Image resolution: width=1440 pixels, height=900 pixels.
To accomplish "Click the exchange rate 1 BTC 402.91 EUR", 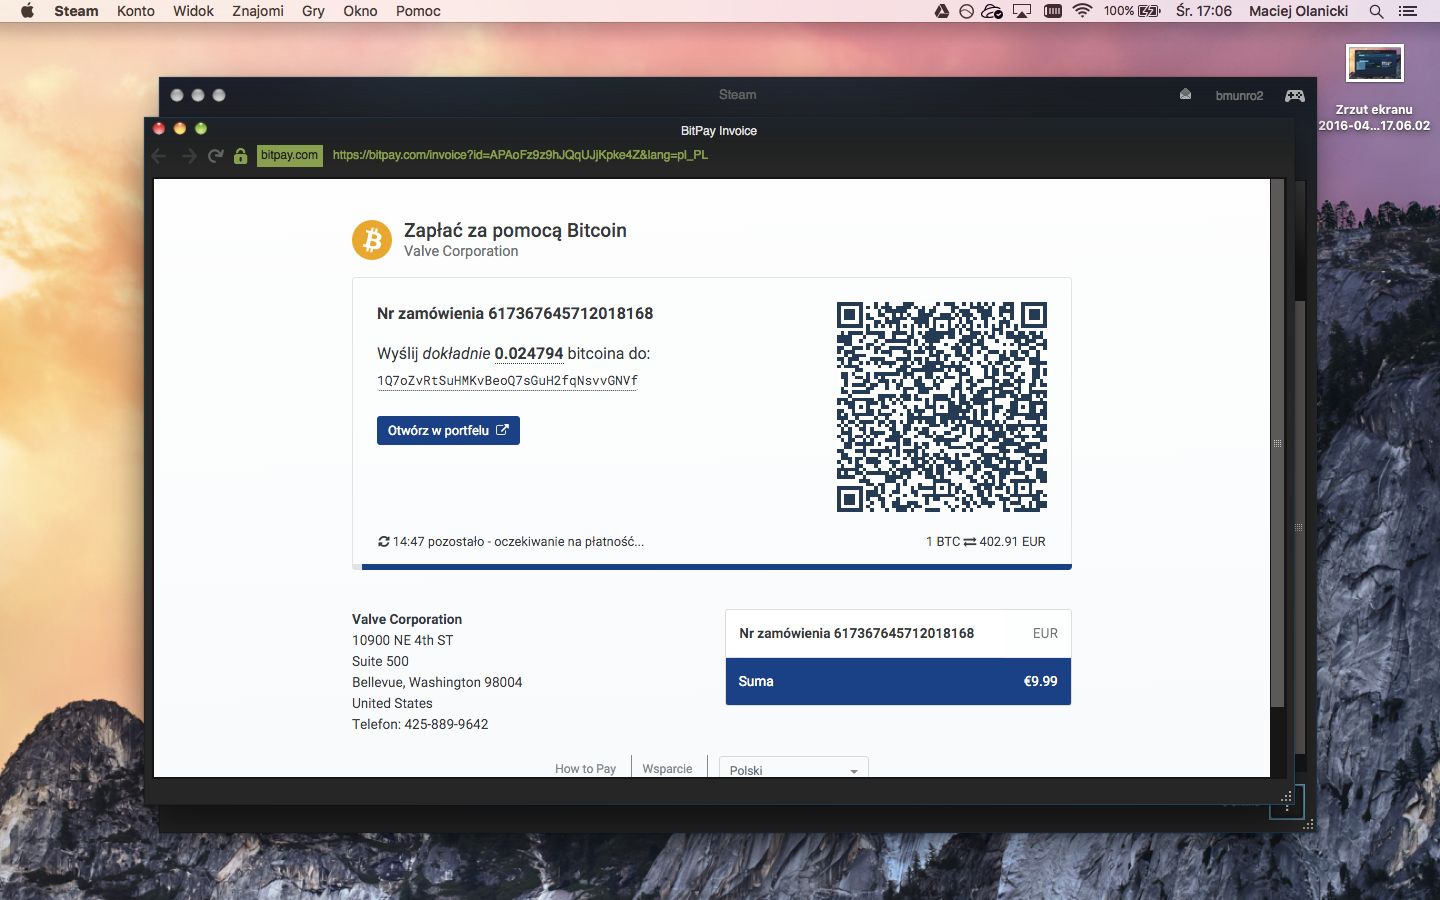I will point(985,541).
